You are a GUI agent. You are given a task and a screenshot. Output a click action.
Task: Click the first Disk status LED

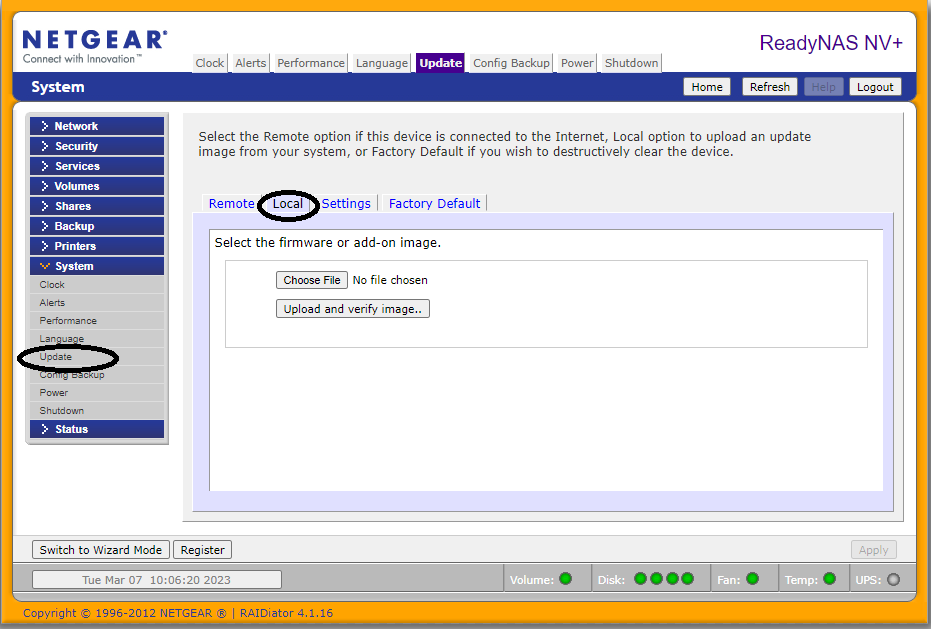point(640,579)
